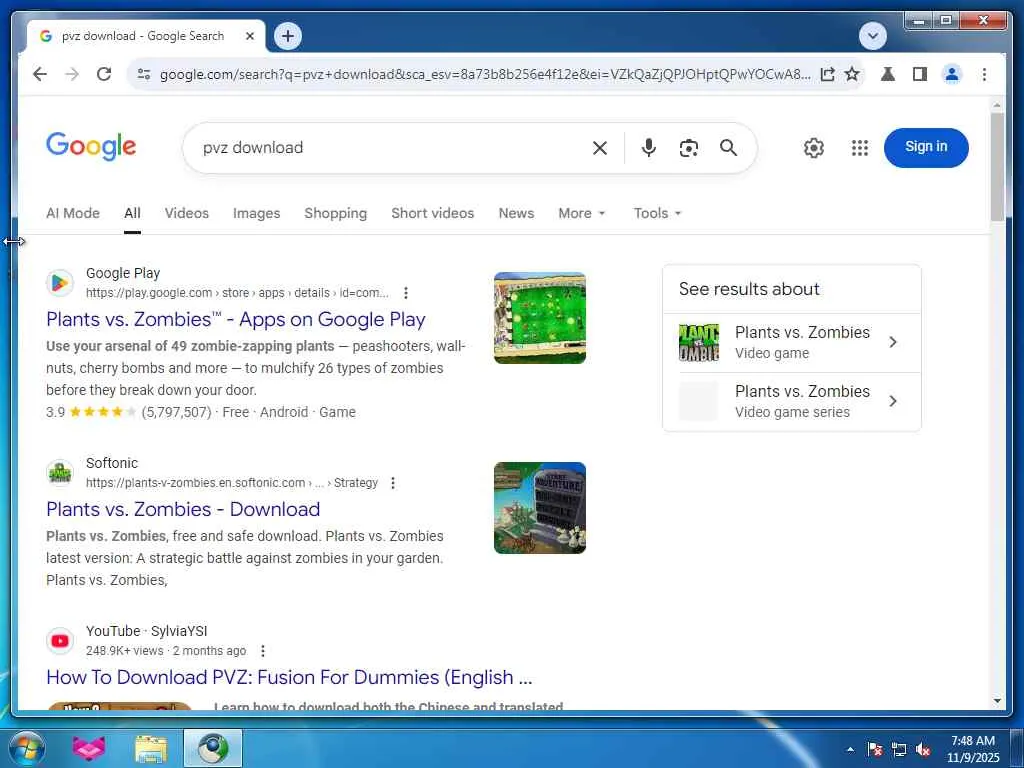Click the page scrollbar thumb
This screenshot has height=768, width=1024.
point(997,167)
